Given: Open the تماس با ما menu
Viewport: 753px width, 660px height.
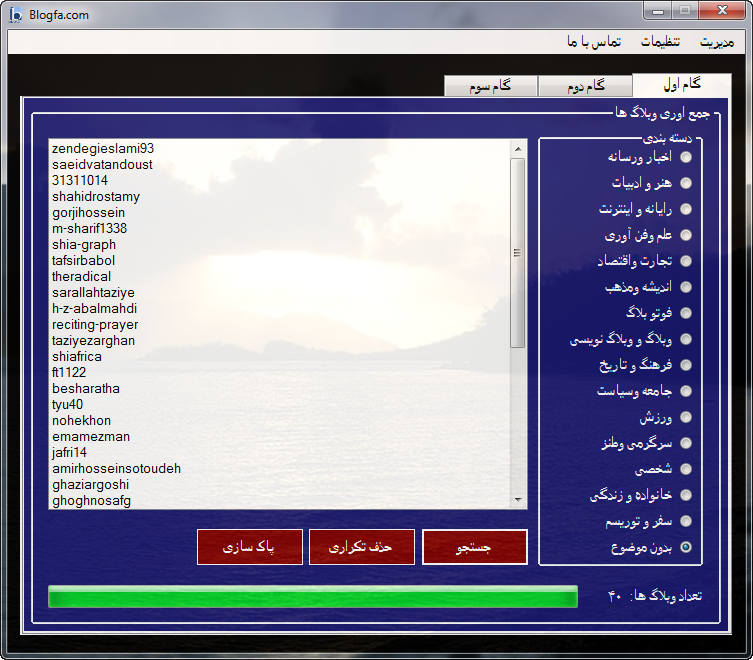Looking at the screenshot, I should 594,42.
